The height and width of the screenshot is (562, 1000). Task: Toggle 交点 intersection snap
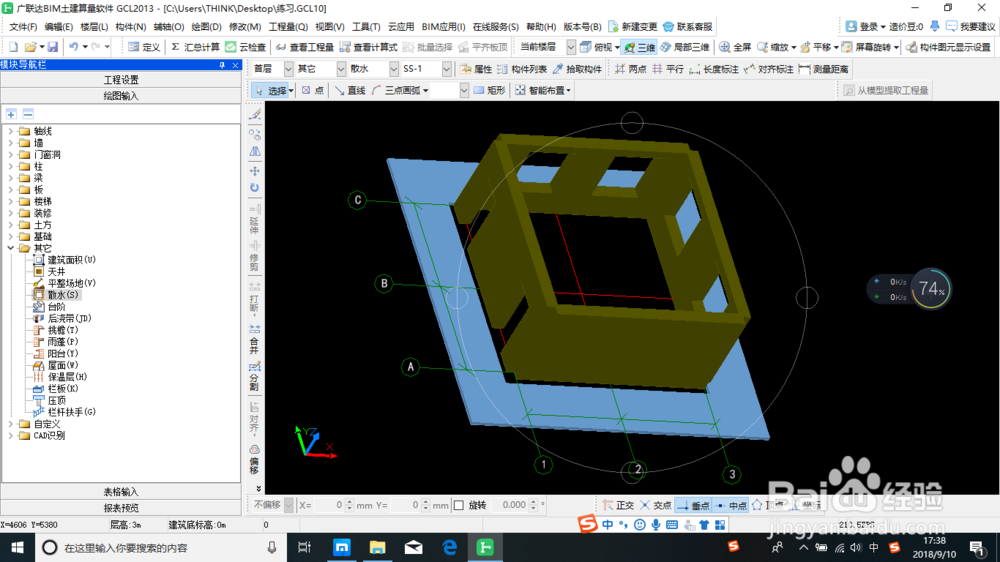tap(656, 505)
